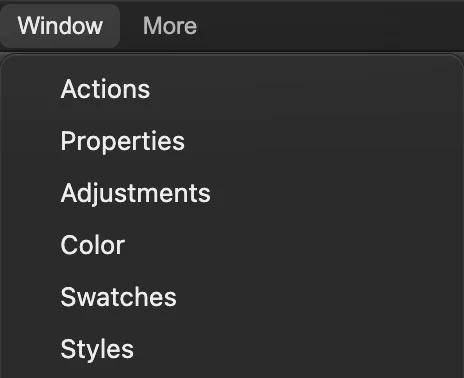The width and height of the screenshot is (464, 378).
Task: Click the Window menu bar item
Action: click(x=60, y=26)
